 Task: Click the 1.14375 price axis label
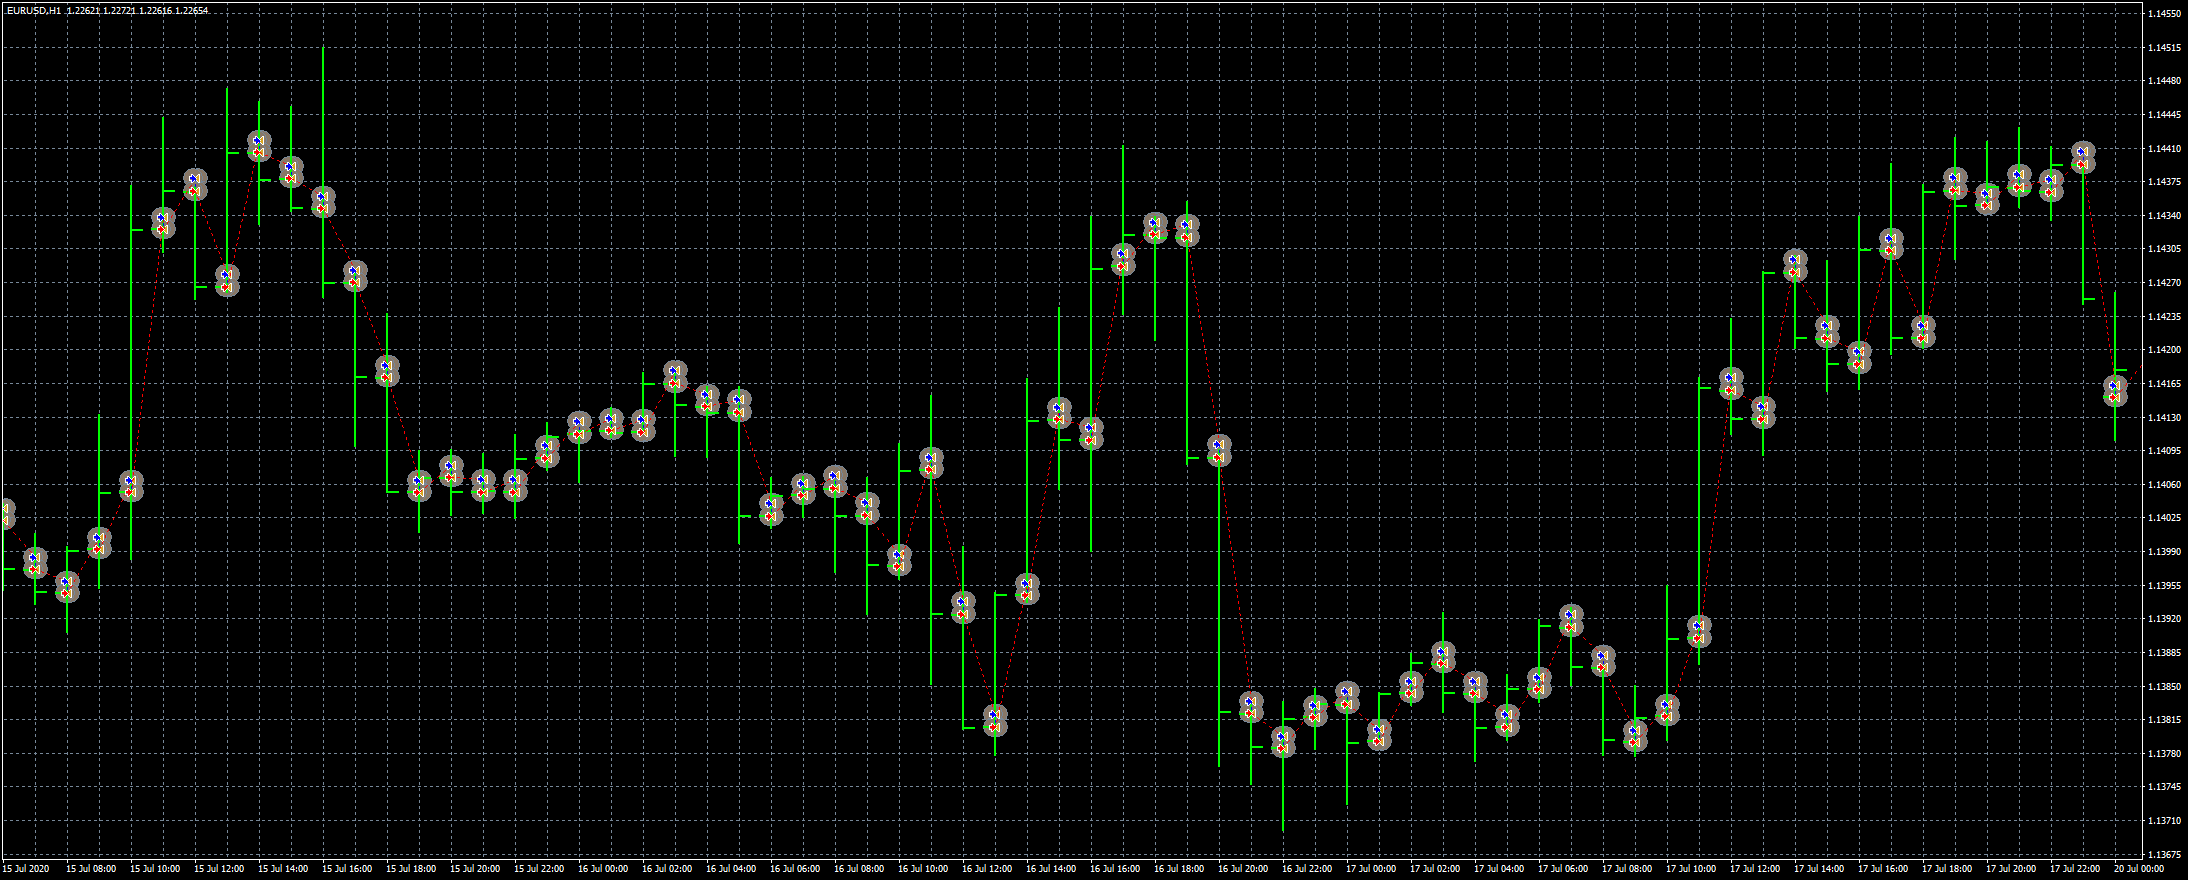(x=2163, y=182)
